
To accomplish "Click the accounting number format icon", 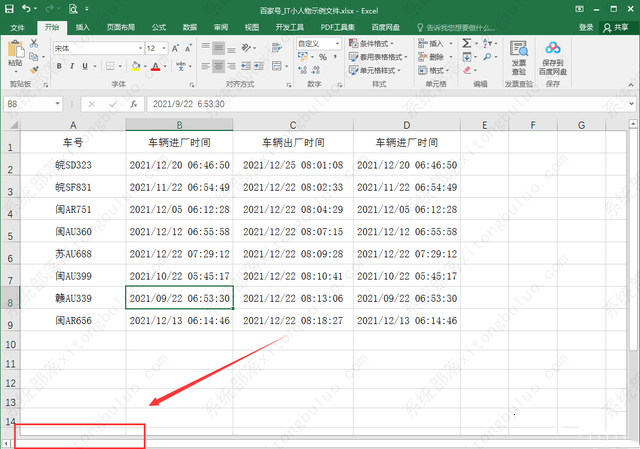I will coord(302,56).
